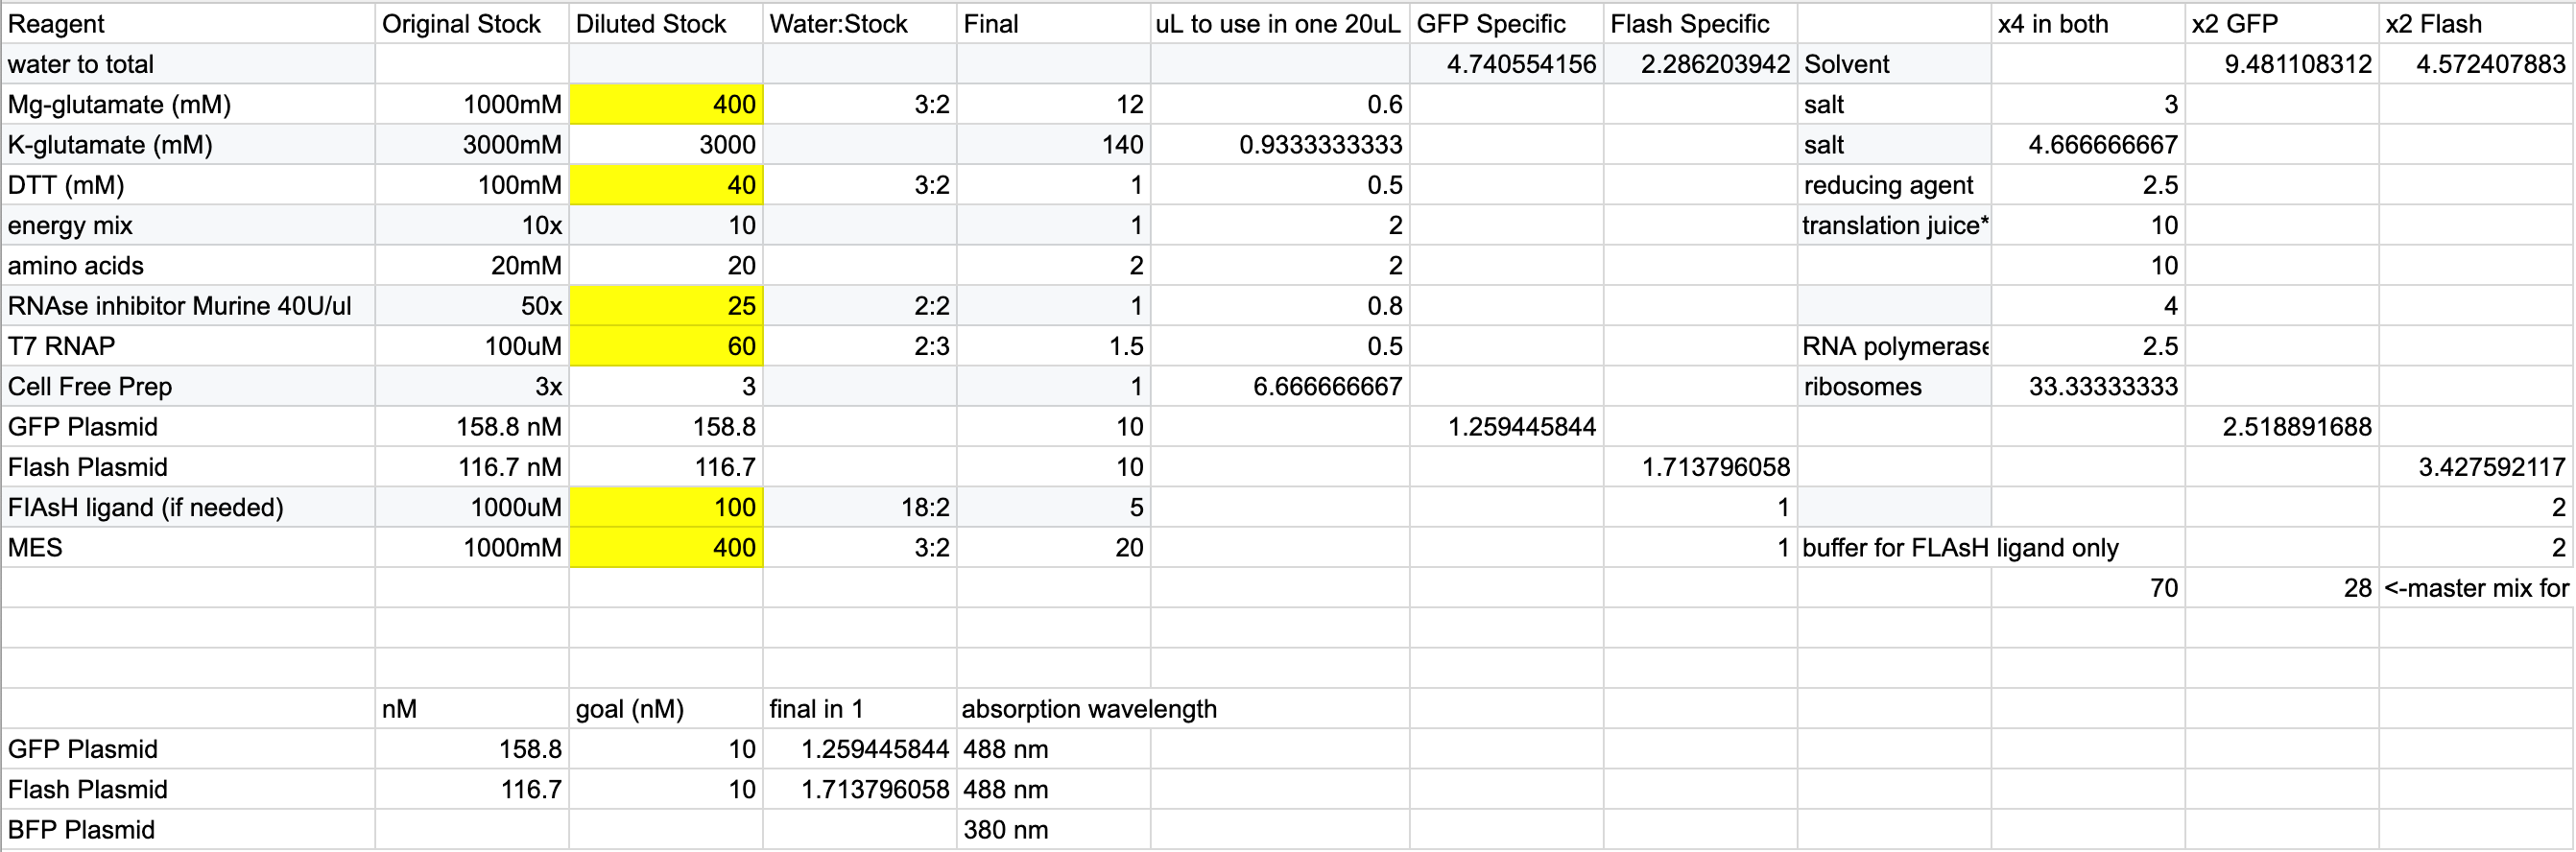Click the "RNAse inhibitor Murine 40U/ul" cell
2576x852 pixels.
coord(188,305)
